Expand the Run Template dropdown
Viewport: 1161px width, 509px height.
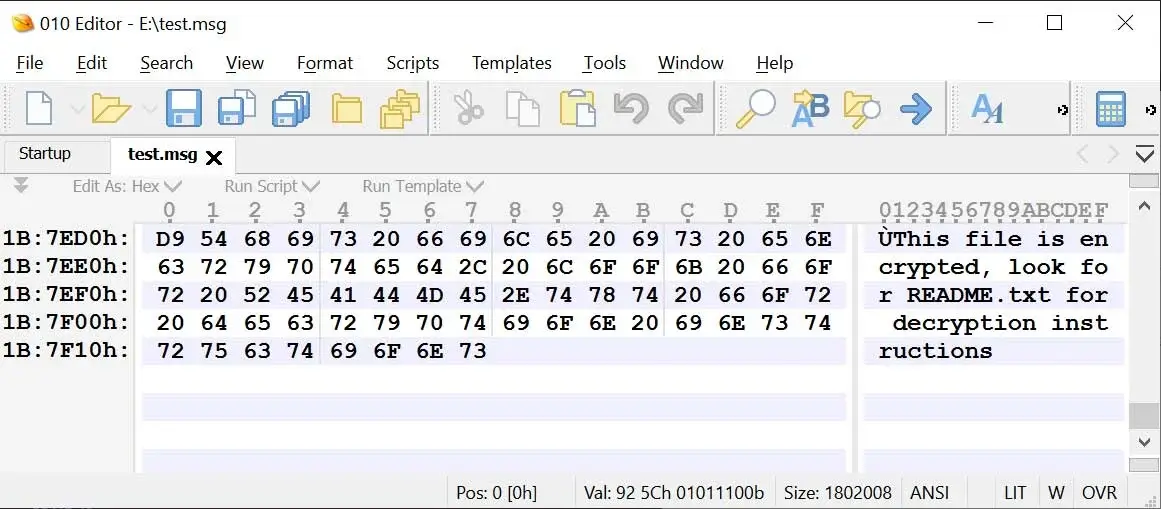(423, 186)
